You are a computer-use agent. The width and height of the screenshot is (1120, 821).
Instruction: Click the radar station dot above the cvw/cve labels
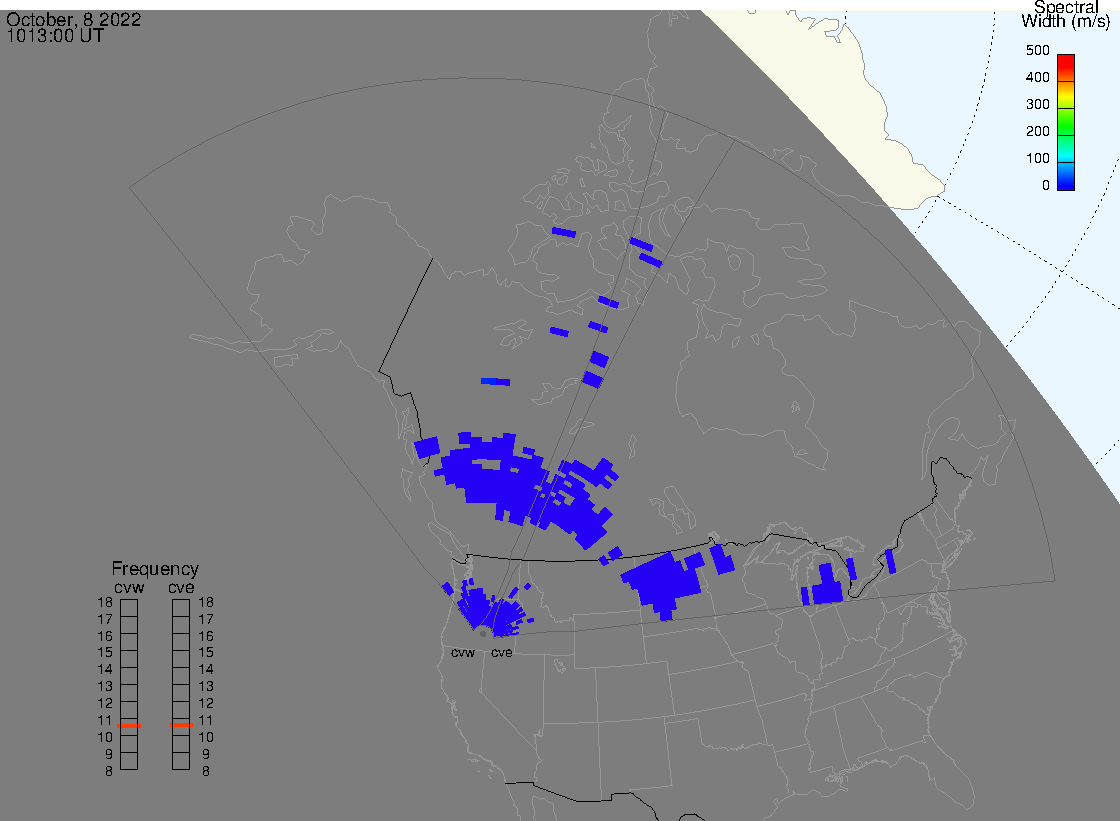point(484,634)
